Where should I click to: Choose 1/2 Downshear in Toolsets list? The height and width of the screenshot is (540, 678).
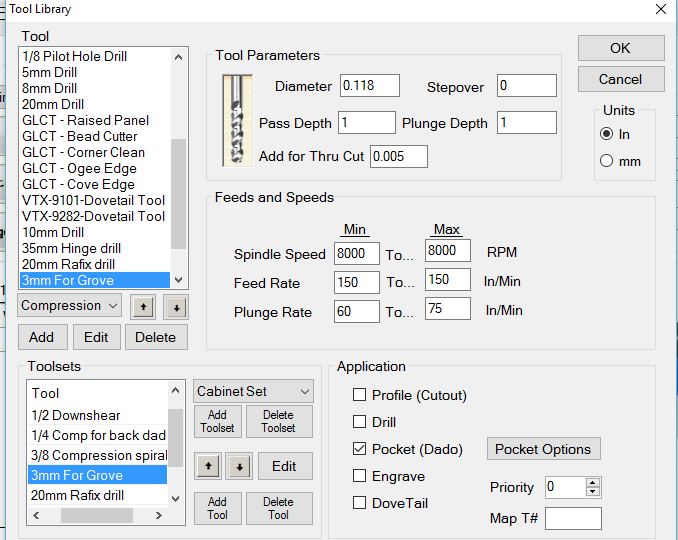[x=76, y=414]
